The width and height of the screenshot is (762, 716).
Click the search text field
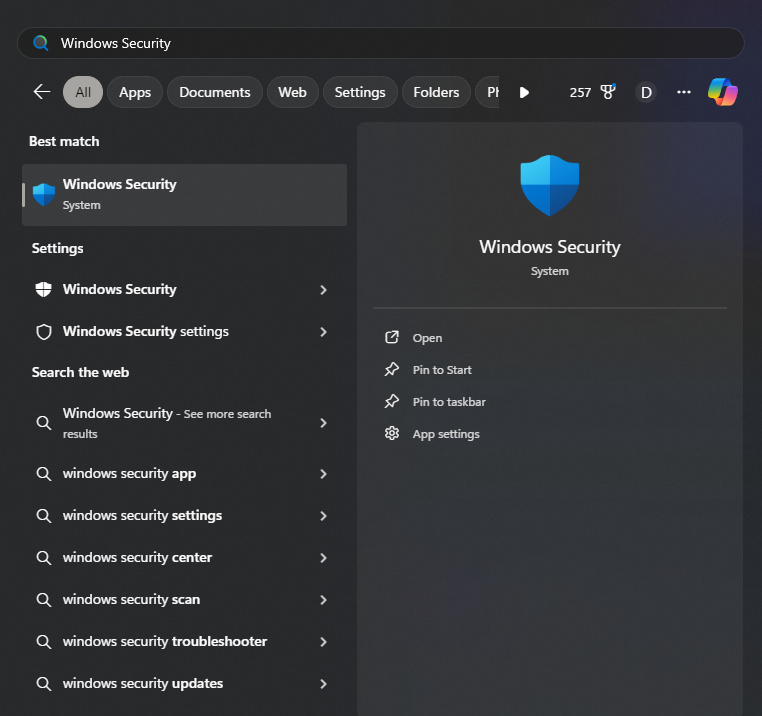[390, 43]
